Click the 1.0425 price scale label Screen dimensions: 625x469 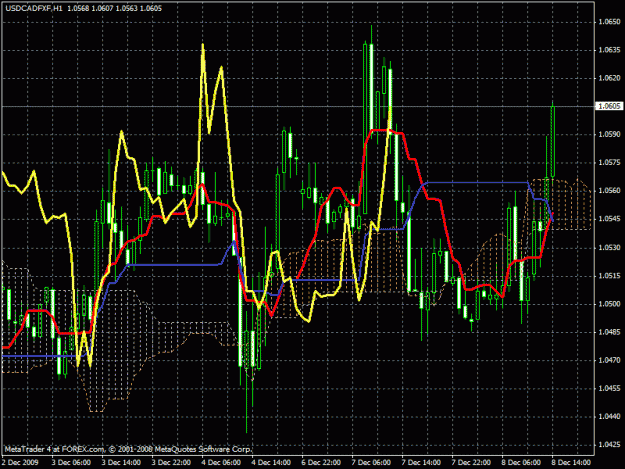(609, 445)
